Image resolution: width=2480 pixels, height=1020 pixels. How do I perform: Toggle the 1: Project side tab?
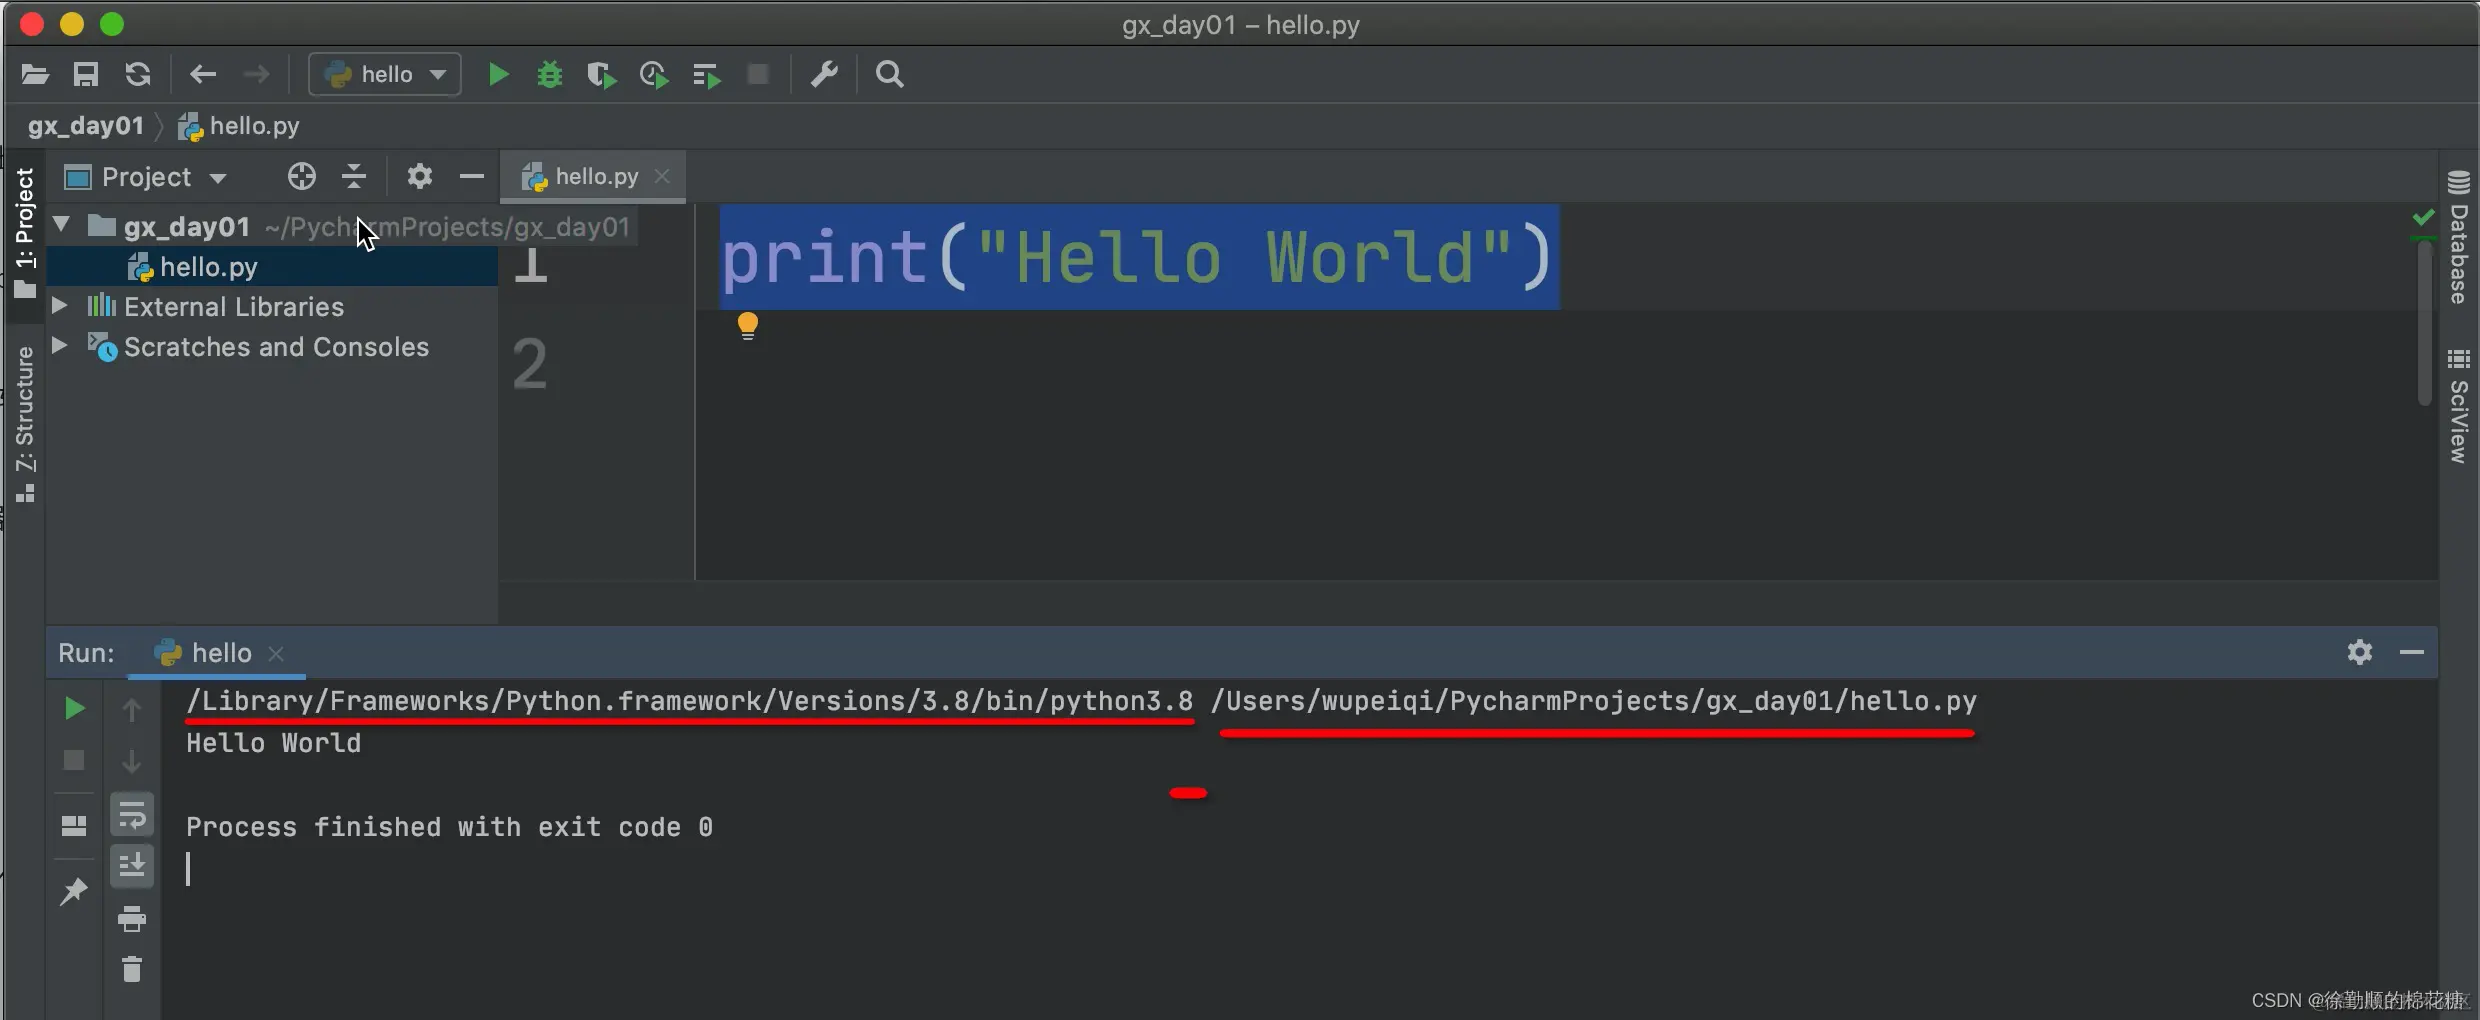(x=25, y=235)
